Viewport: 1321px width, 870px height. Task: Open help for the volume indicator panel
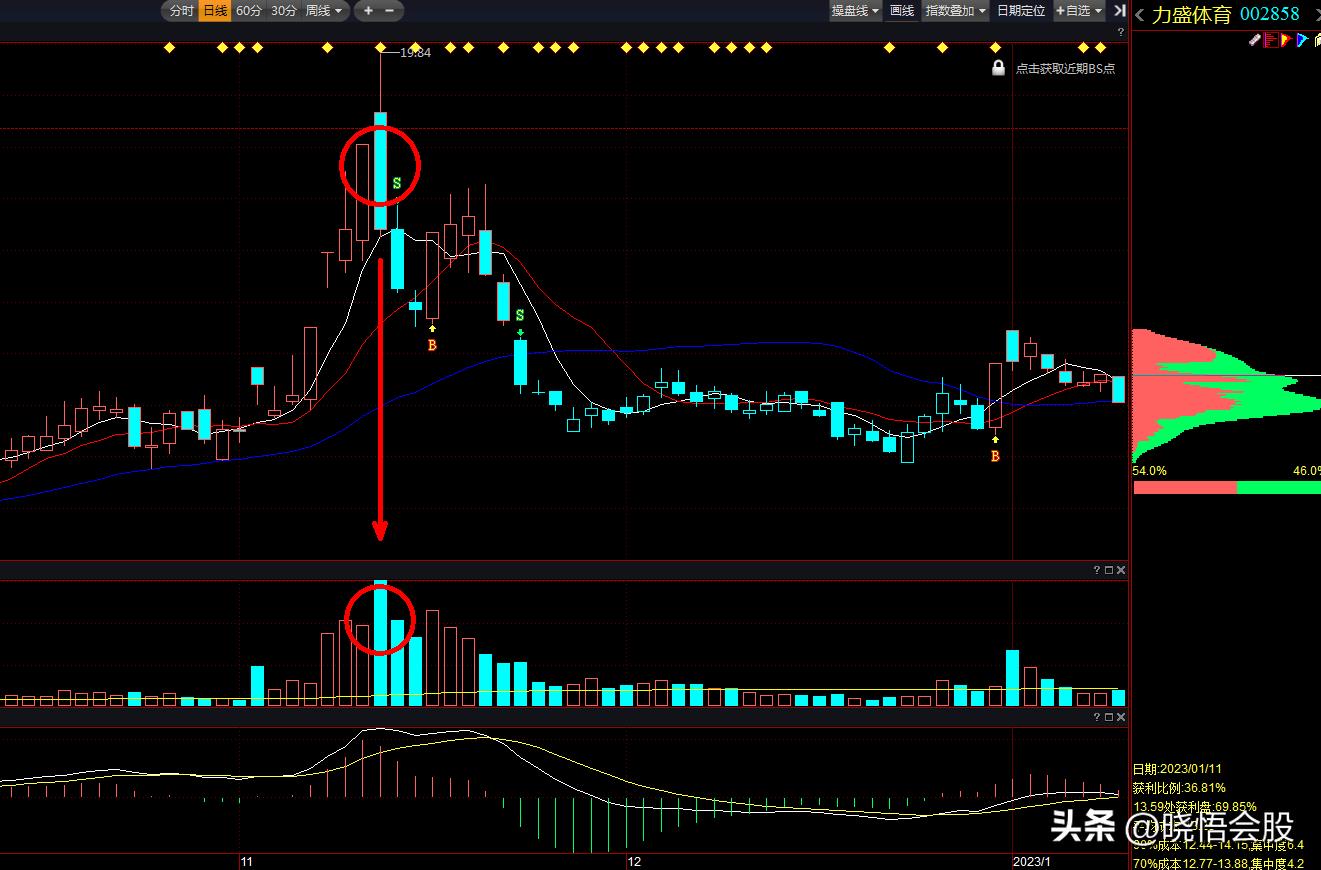pyautogui.click(x=1097, y=570)
